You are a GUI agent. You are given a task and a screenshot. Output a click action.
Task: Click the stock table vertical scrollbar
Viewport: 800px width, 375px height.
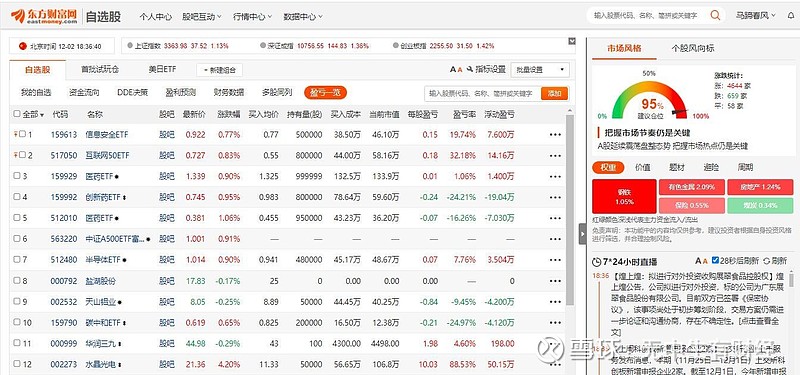(x=570, y=209)
